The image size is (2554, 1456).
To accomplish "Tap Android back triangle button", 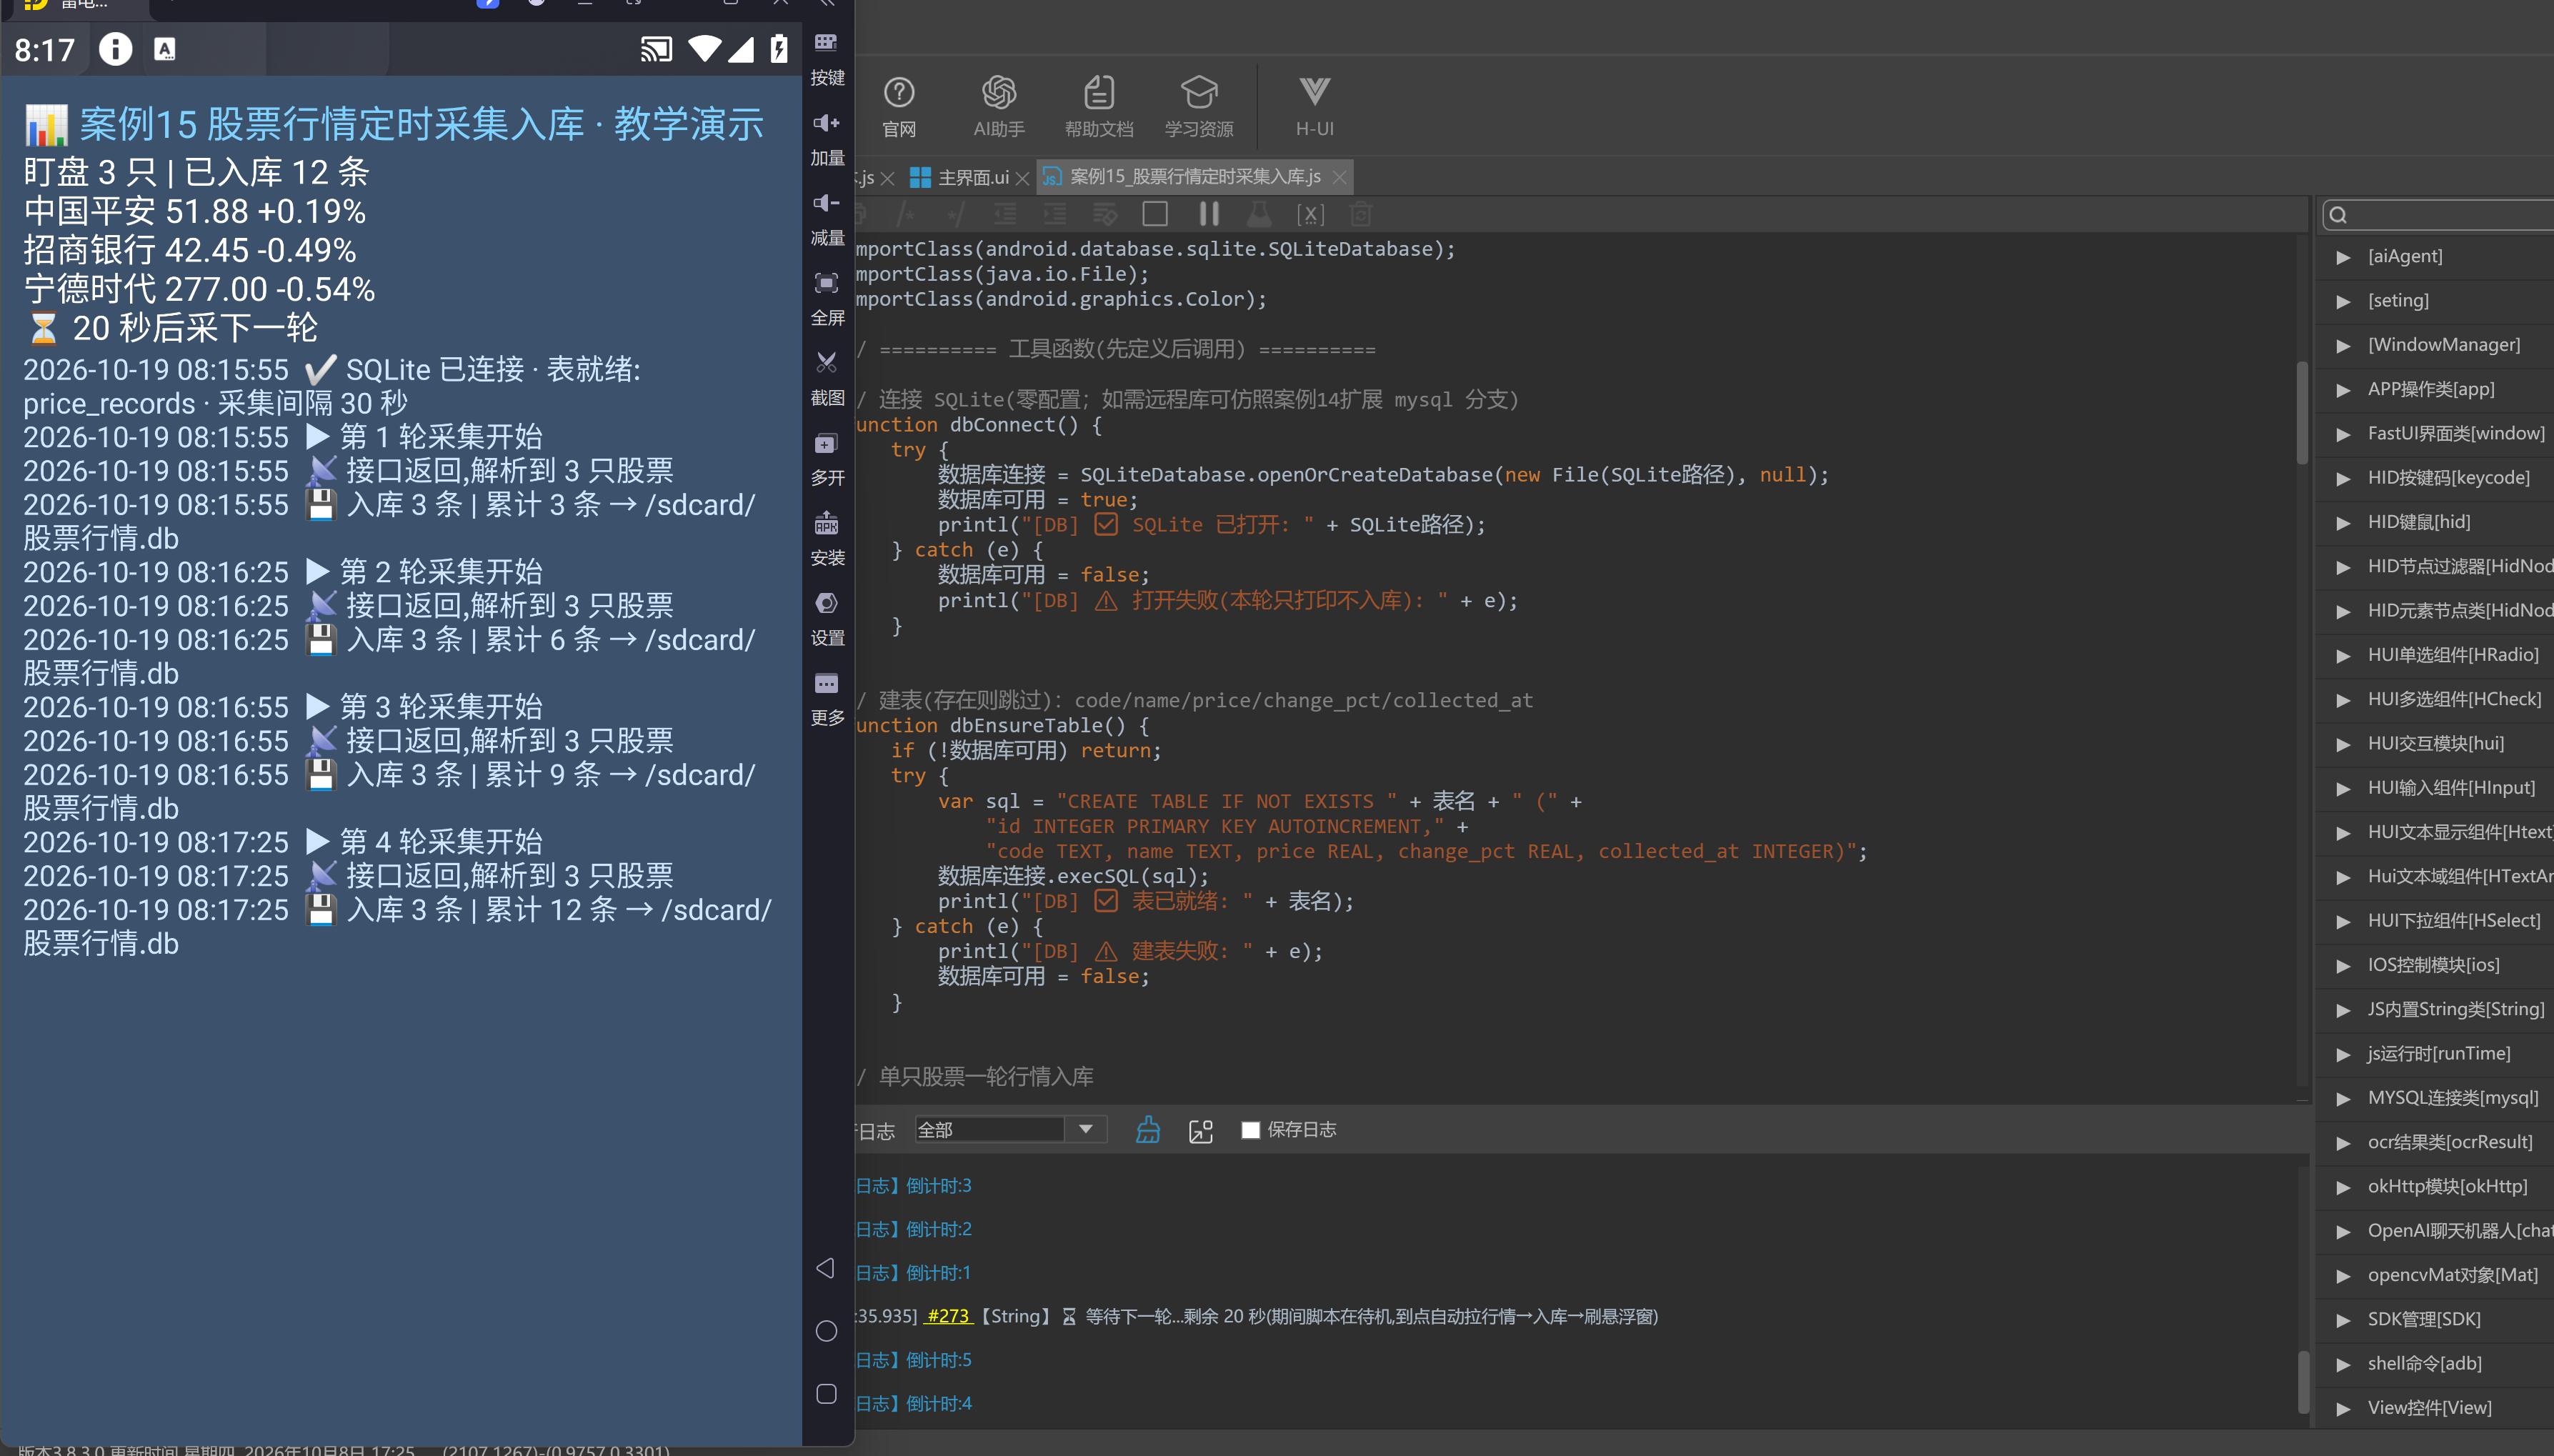I will [x=826, y=1268].
